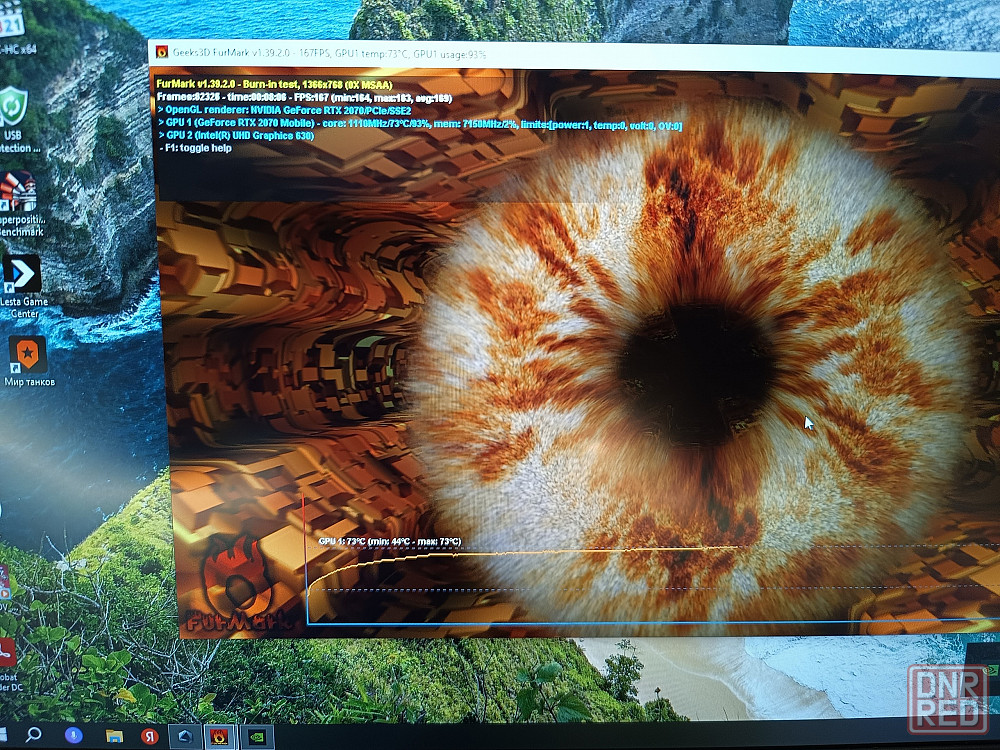1000x750 pixels.
Task: Launch Мир танков desktop shortcut
Action: [28, 355]
